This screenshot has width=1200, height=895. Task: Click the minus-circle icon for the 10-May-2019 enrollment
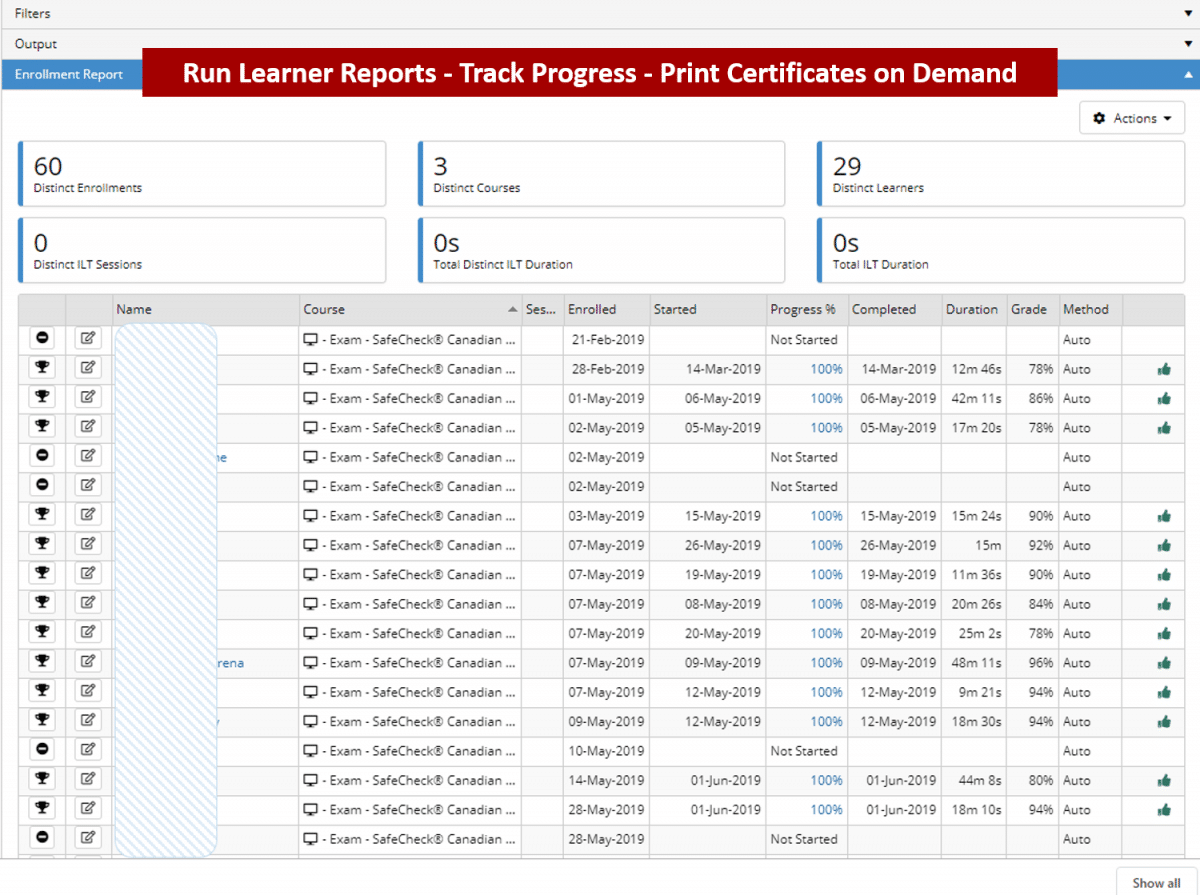pos(42,750)
